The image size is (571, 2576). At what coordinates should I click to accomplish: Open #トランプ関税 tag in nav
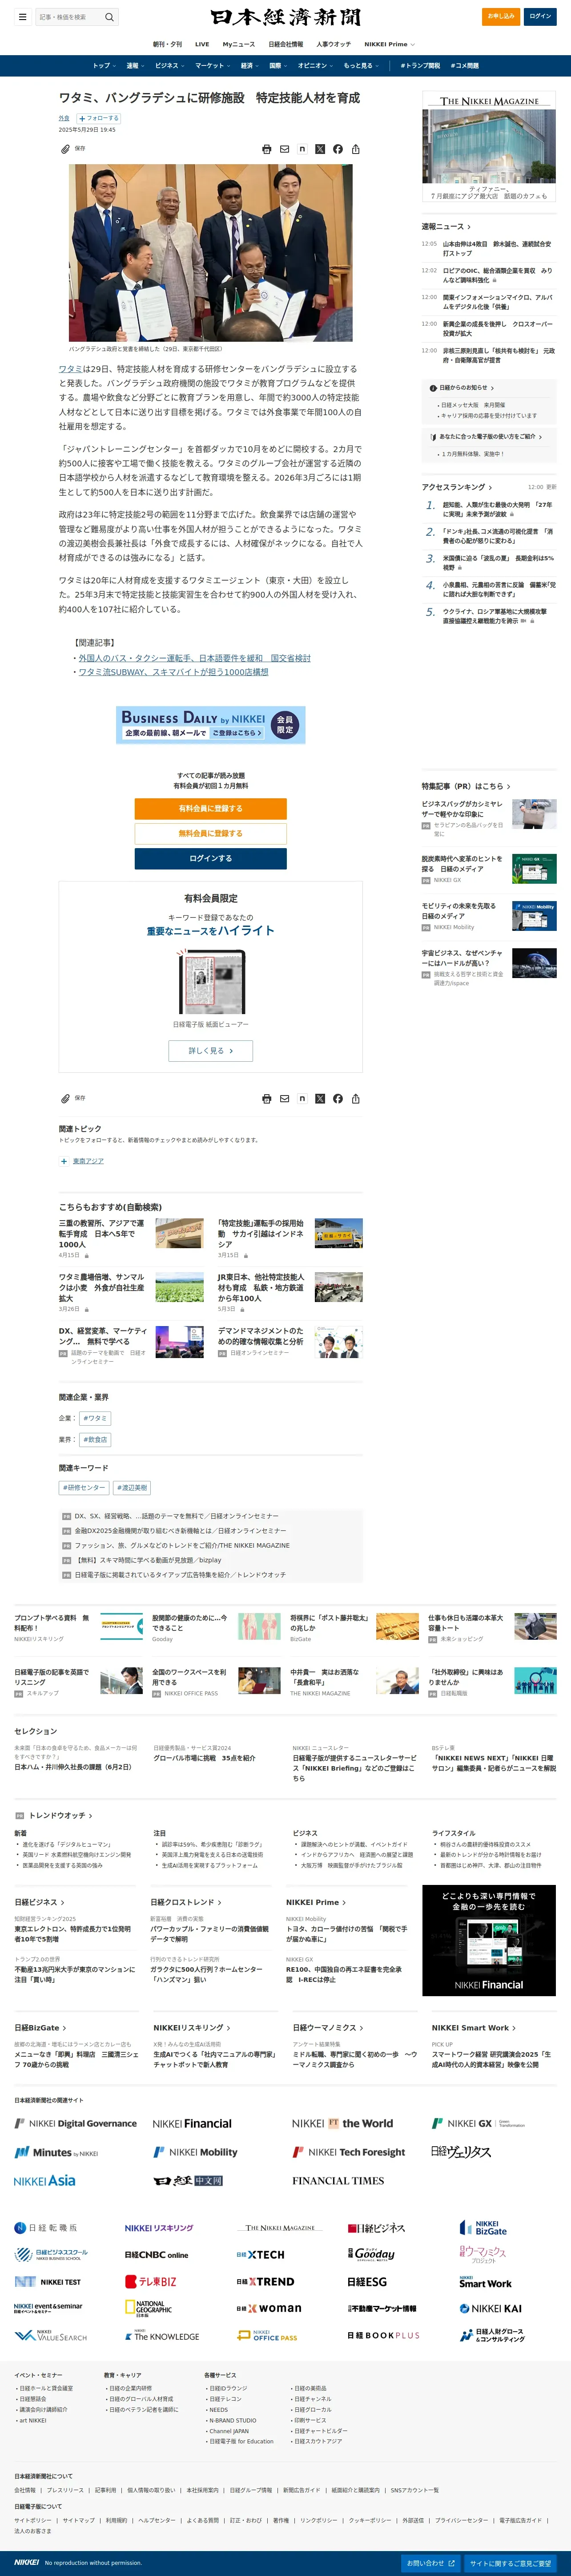(420, 66)
